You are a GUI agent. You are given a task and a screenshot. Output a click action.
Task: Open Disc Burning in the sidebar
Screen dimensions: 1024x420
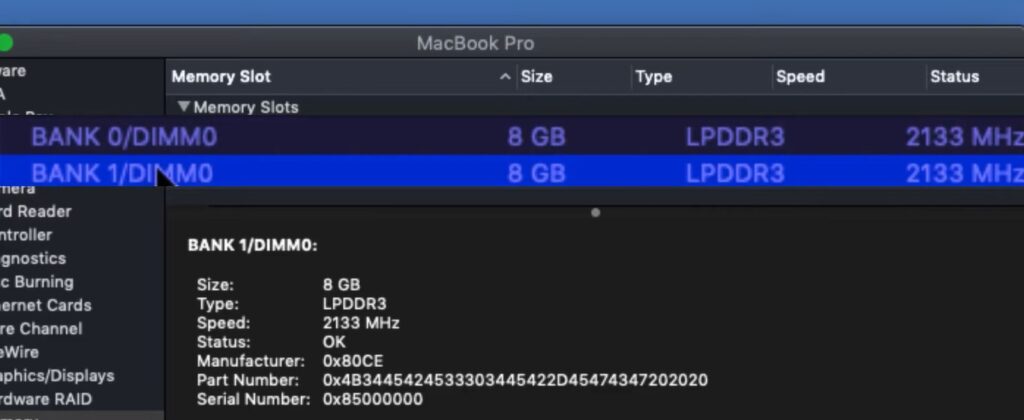click(x=37, y=282)
